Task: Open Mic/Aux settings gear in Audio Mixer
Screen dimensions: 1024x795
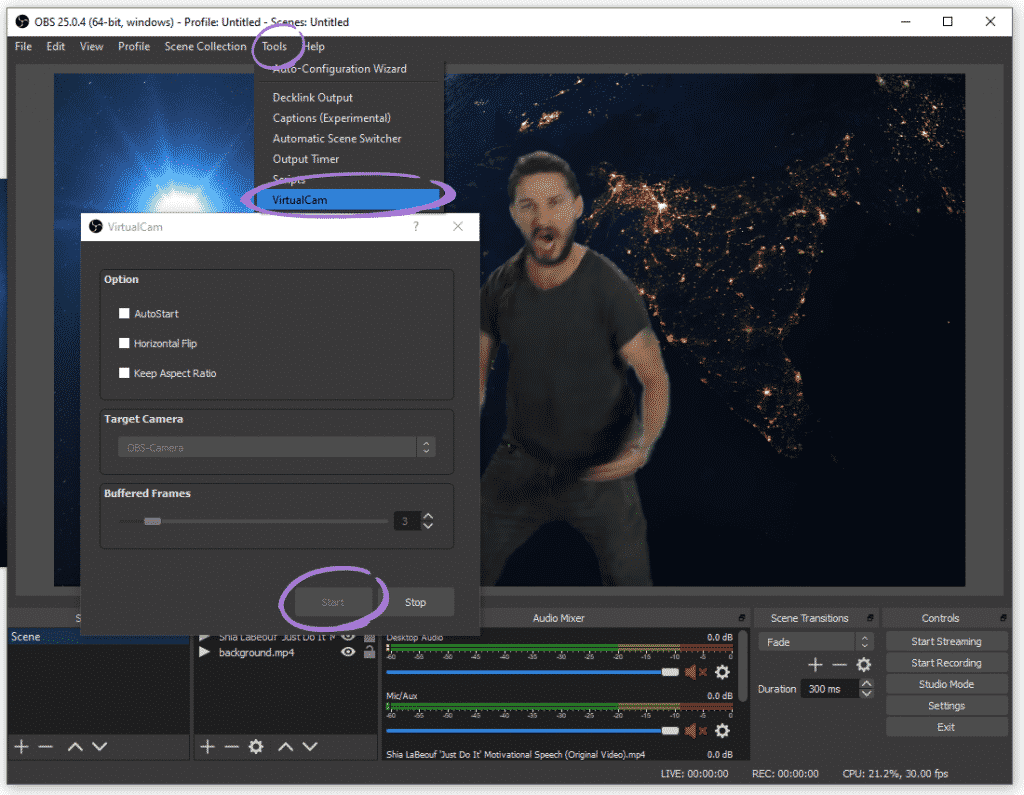Action: (x=722, y=731)
